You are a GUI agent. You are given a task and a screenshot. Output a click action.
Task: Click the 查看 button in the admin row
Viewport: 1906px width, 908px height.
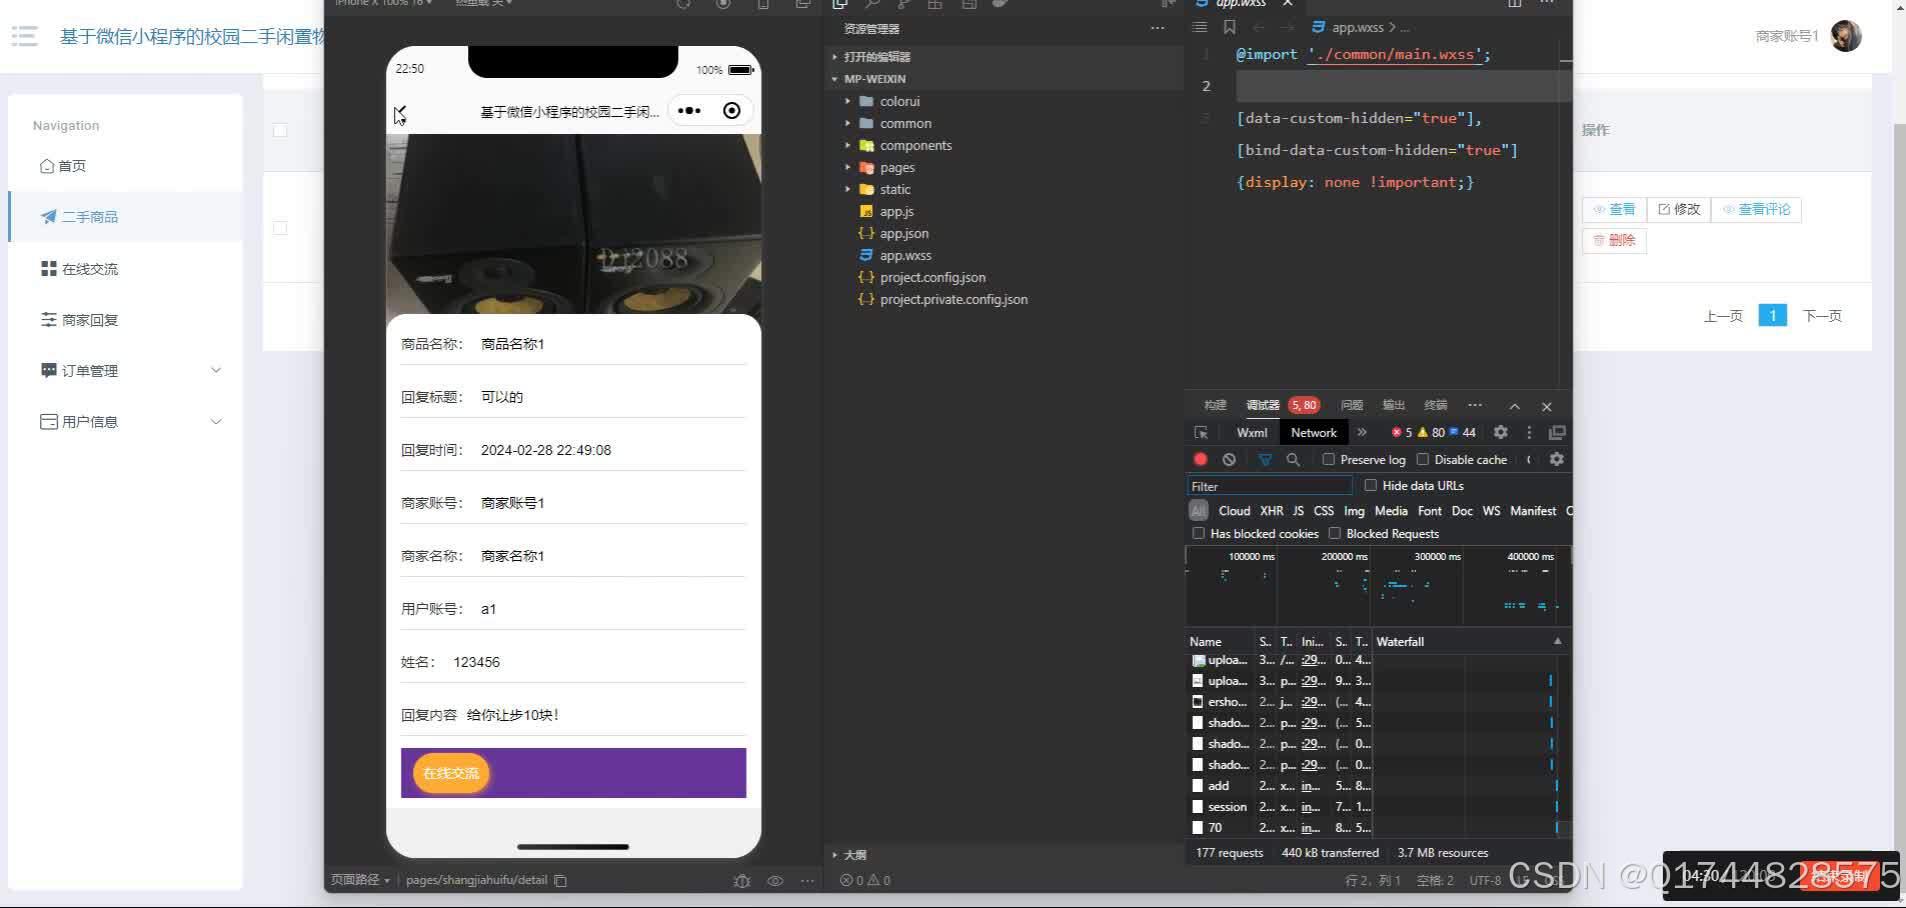coord(1614,209)
